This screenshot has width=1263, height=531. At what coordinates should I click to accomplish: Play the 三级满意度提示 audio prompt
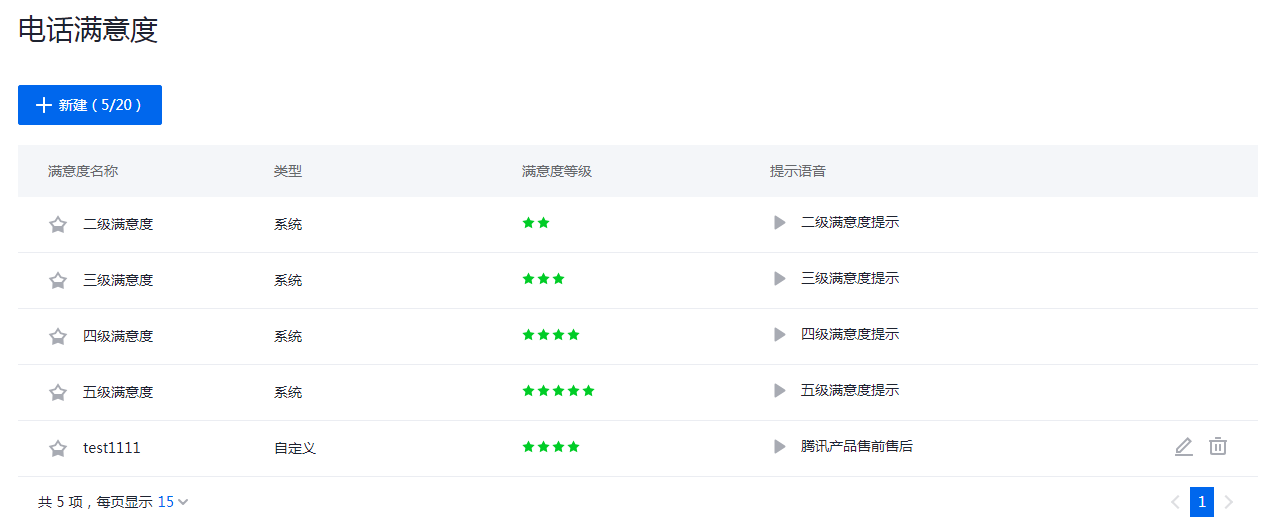tap(780, 278)
